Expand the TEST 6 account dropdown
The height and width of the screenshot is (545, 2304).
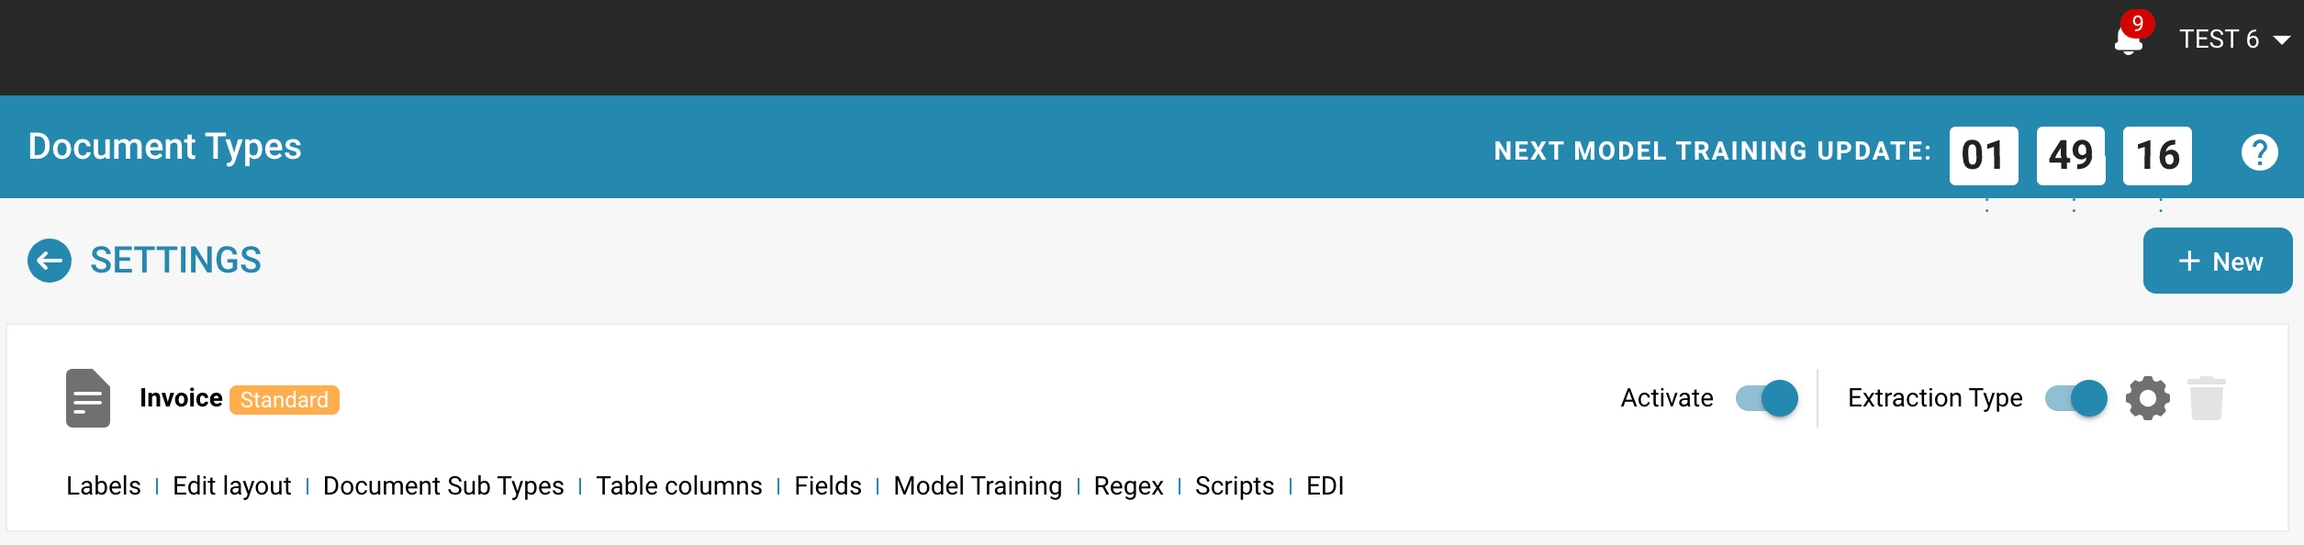pyautogui.click(x=2234, y=40)
